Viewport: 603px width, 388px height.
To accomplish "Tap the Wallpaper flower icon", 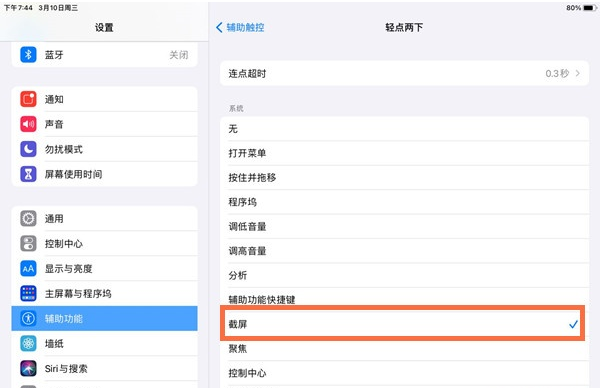I will 28,343.
